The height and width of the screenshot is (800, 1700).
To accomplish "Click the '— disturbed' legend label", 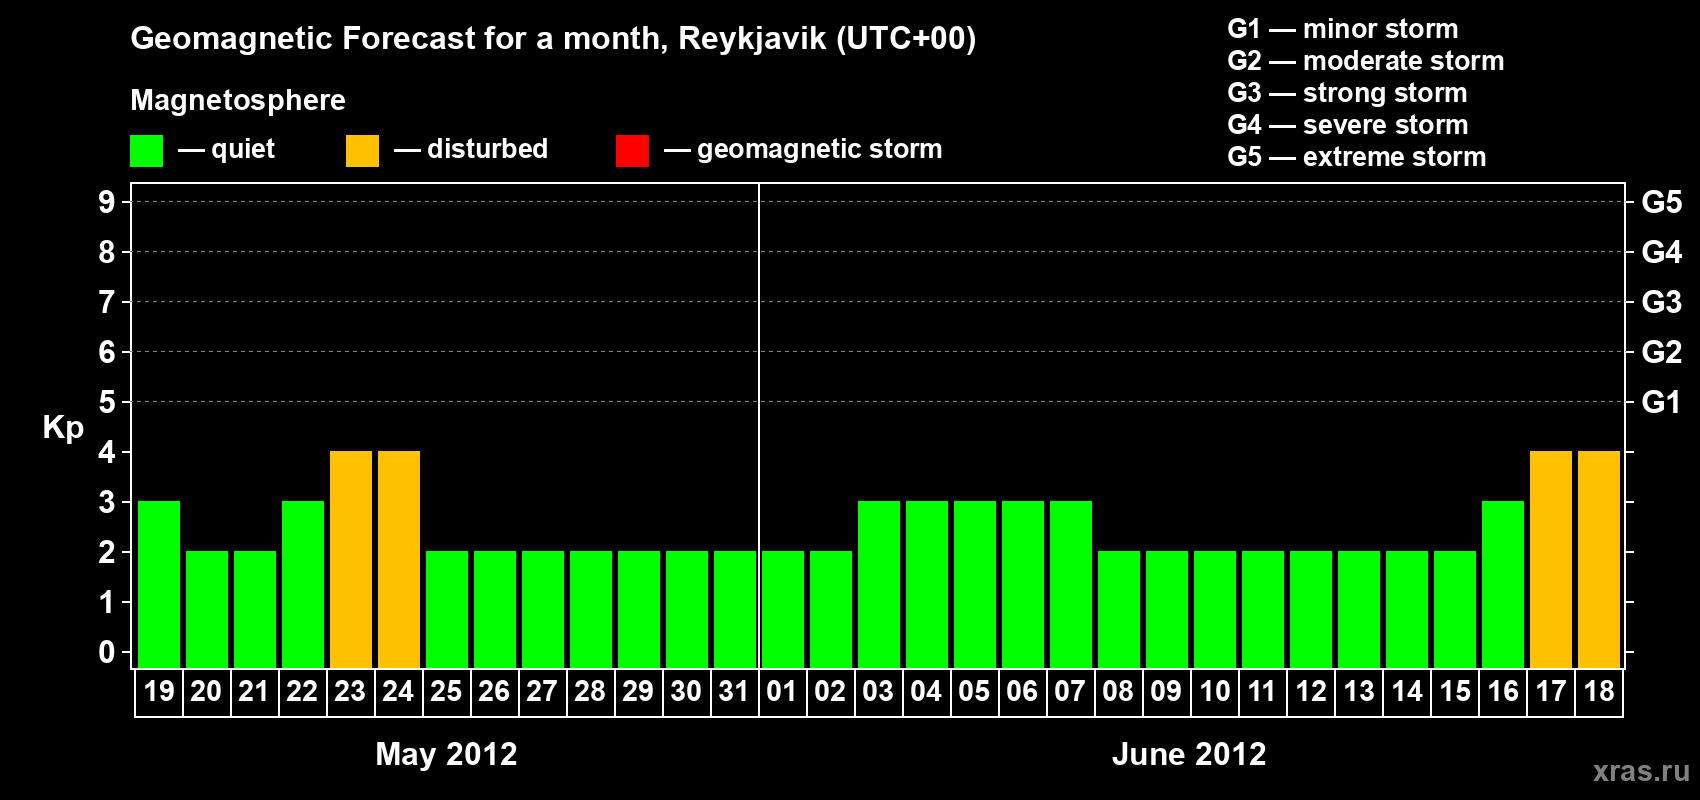I will pyautogui.click(x=471, y=149).
